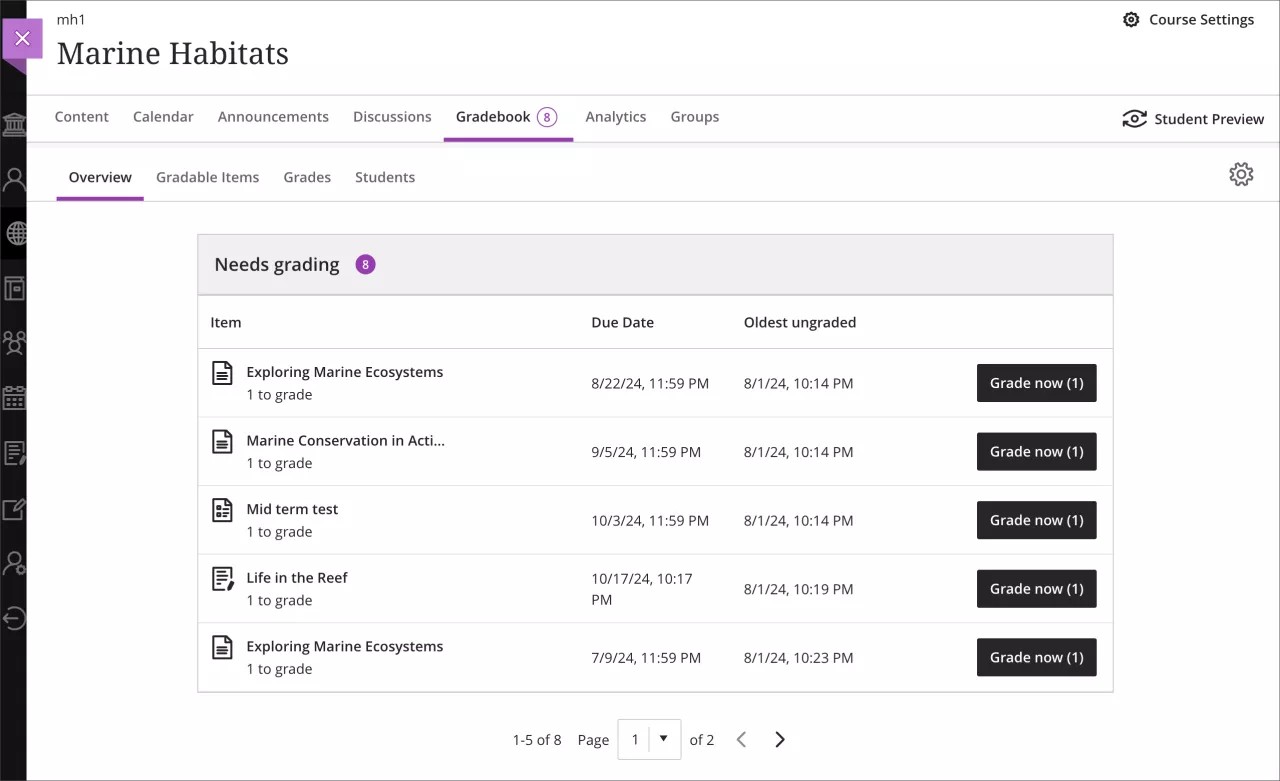
Task: Open the Grades icon in the sidebar
Action: (x=14, y=509)
